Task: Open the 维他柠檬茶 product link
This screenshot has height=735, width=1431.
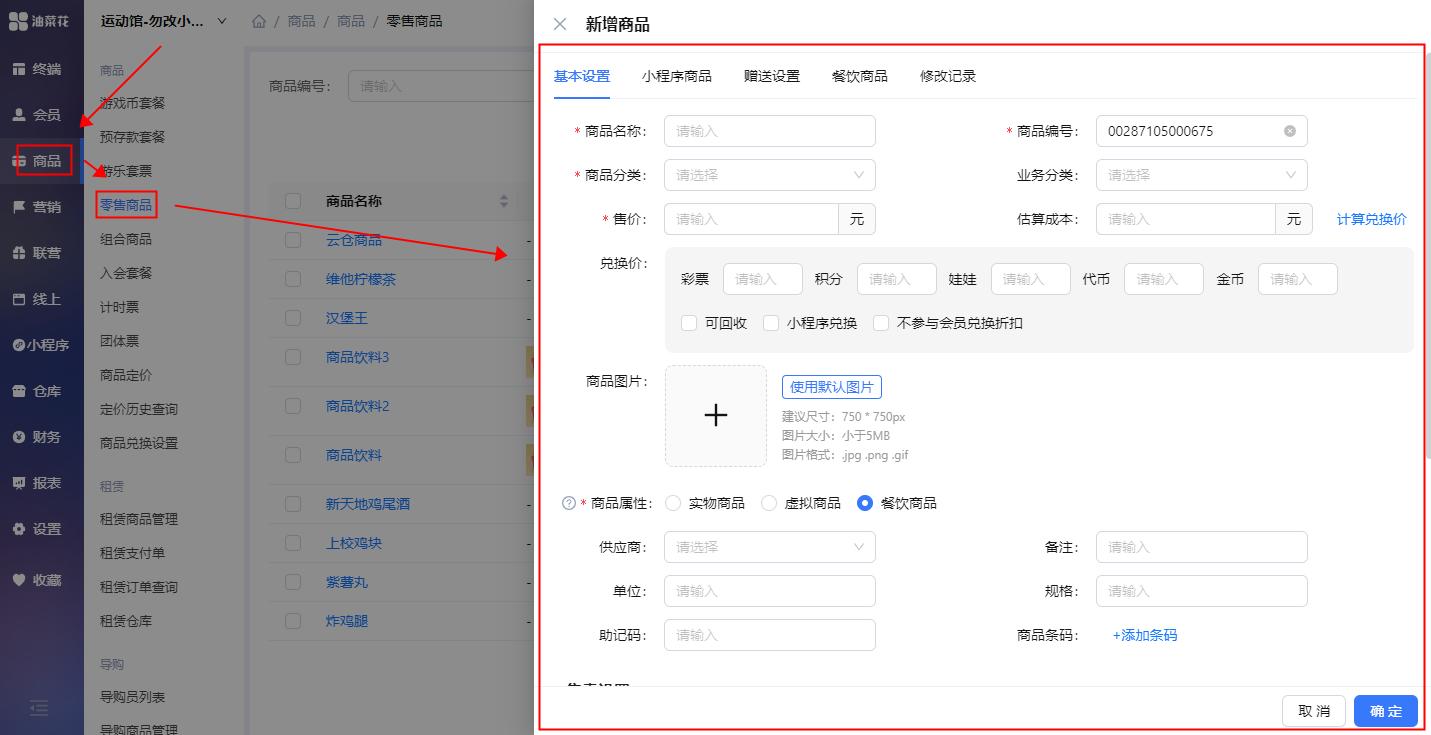Action: pyautogui.click(x=361, y=279)
